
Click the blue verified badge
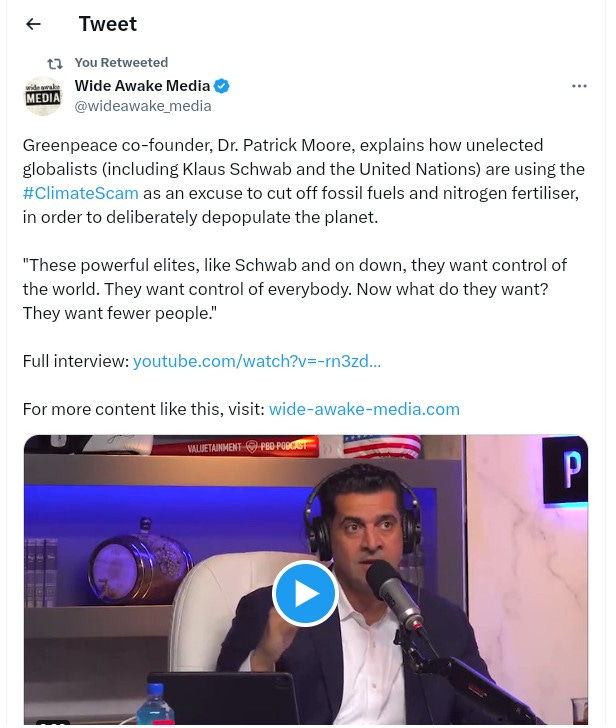coord(222,86)
